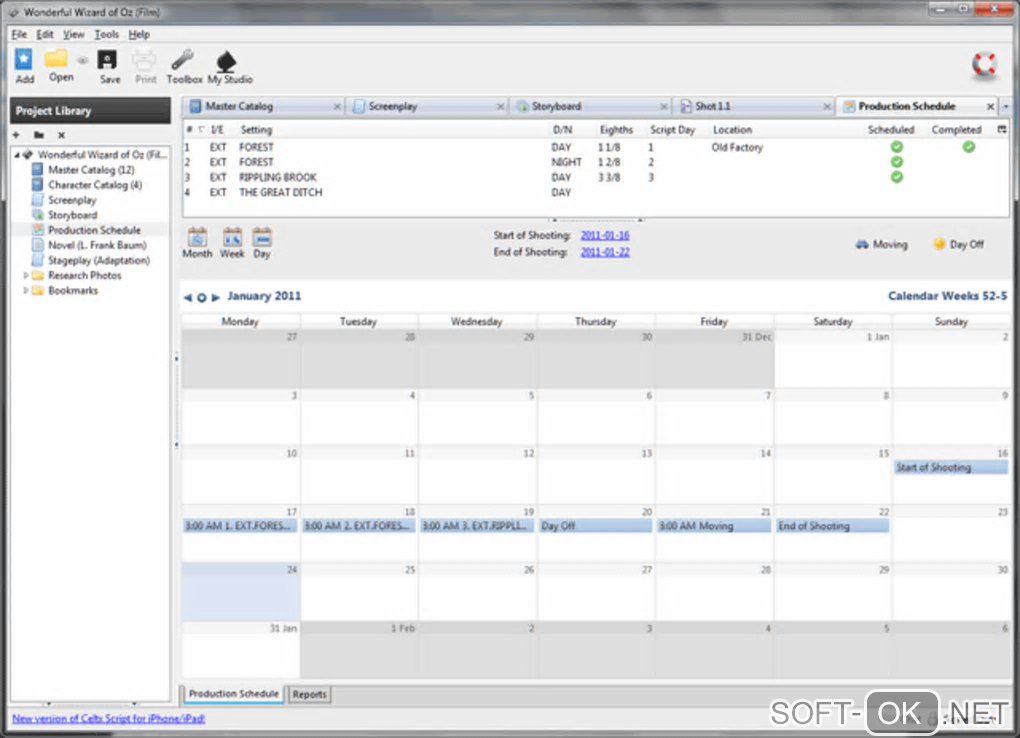
Task: Click the Day Off sun icon
Action: (939, 244)
